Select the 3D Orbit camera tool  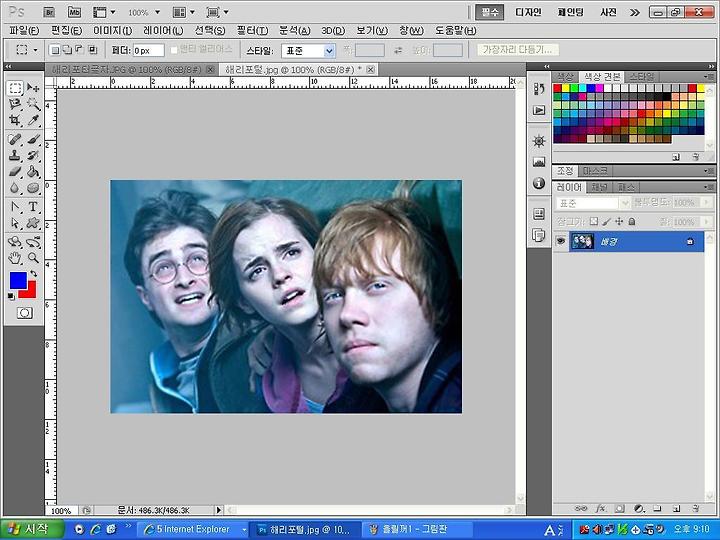pyautogui.click(x=33, y=242)
